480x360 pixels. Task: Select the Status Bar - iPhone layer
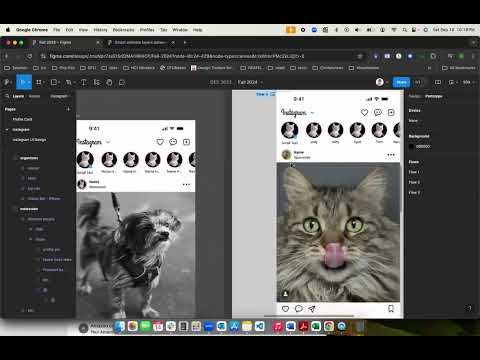(44, 198)
